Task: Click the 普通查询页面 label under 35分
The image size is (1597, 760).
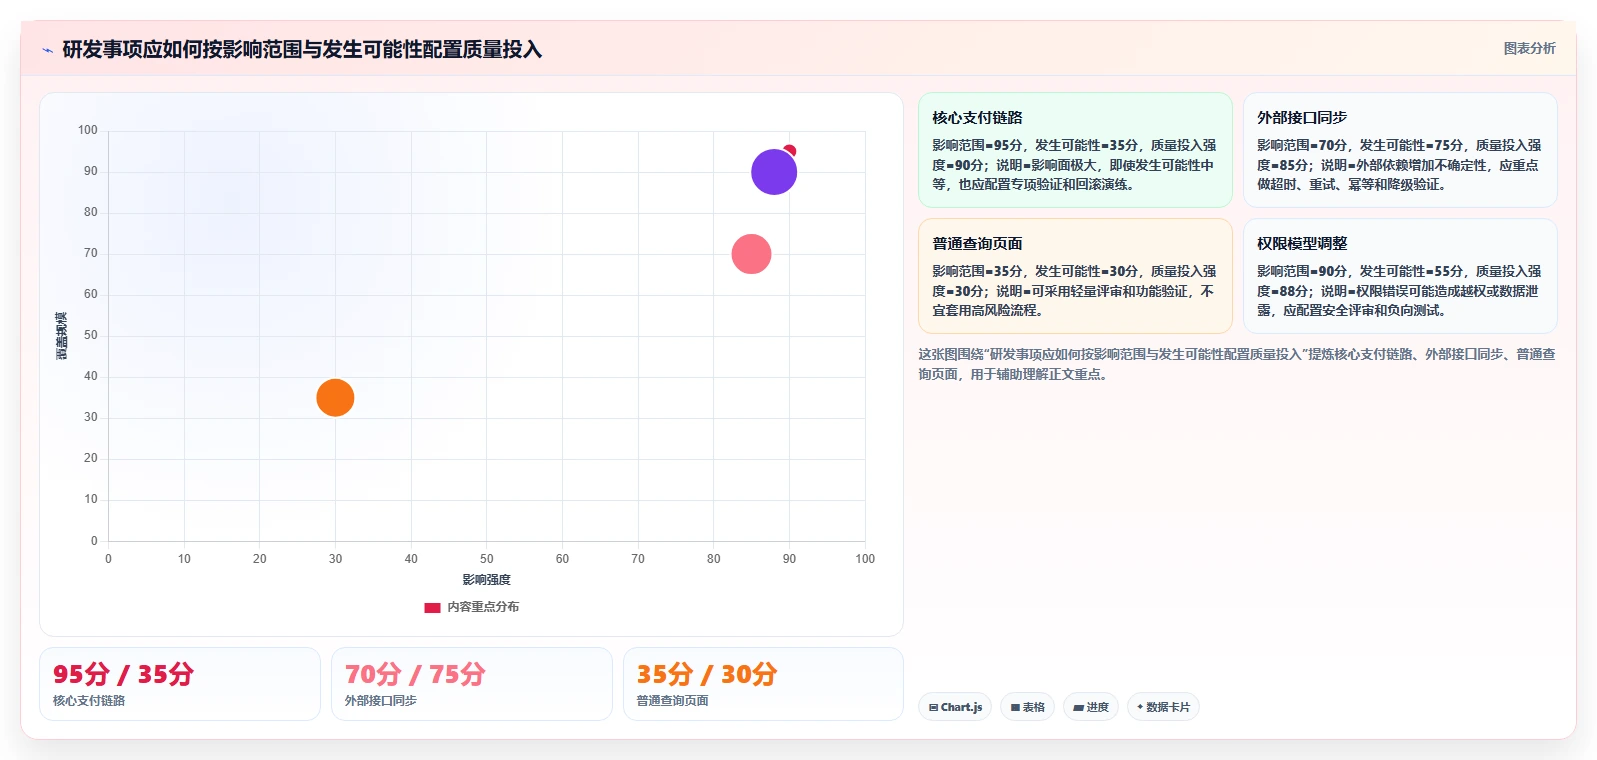Action: (673, 701)
